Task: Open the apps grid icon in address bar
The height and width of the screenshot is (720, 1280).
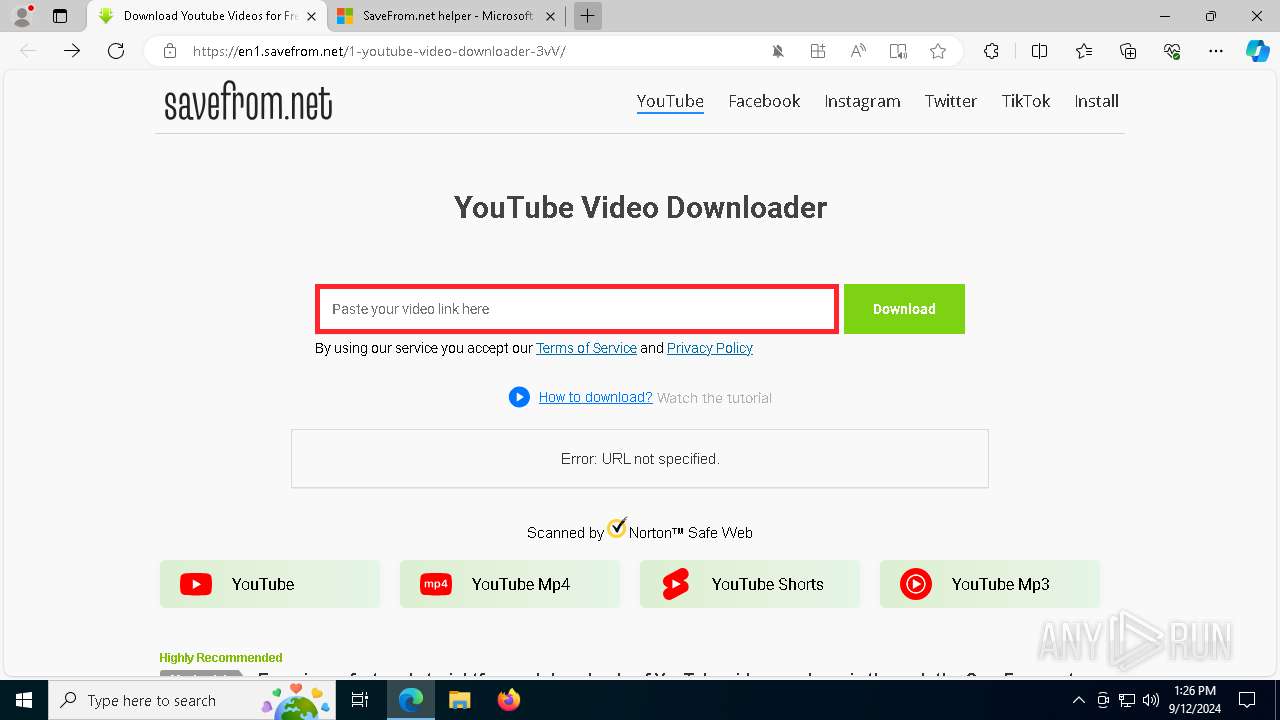Action: click(818, 51)
